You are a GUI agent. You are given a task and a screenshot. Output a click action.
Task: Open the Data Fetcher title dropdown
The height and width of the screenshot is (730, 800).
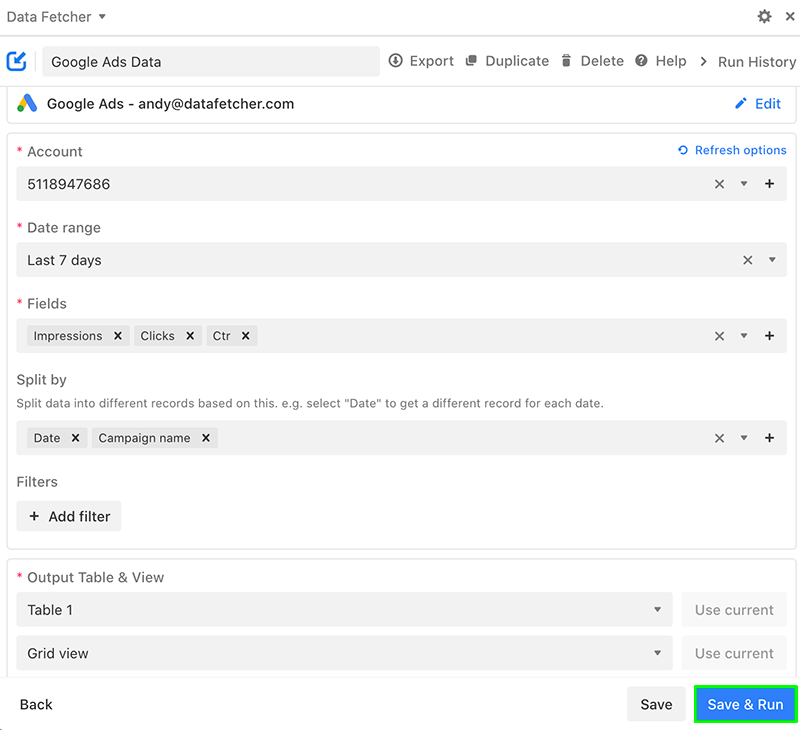pos(102,16)
